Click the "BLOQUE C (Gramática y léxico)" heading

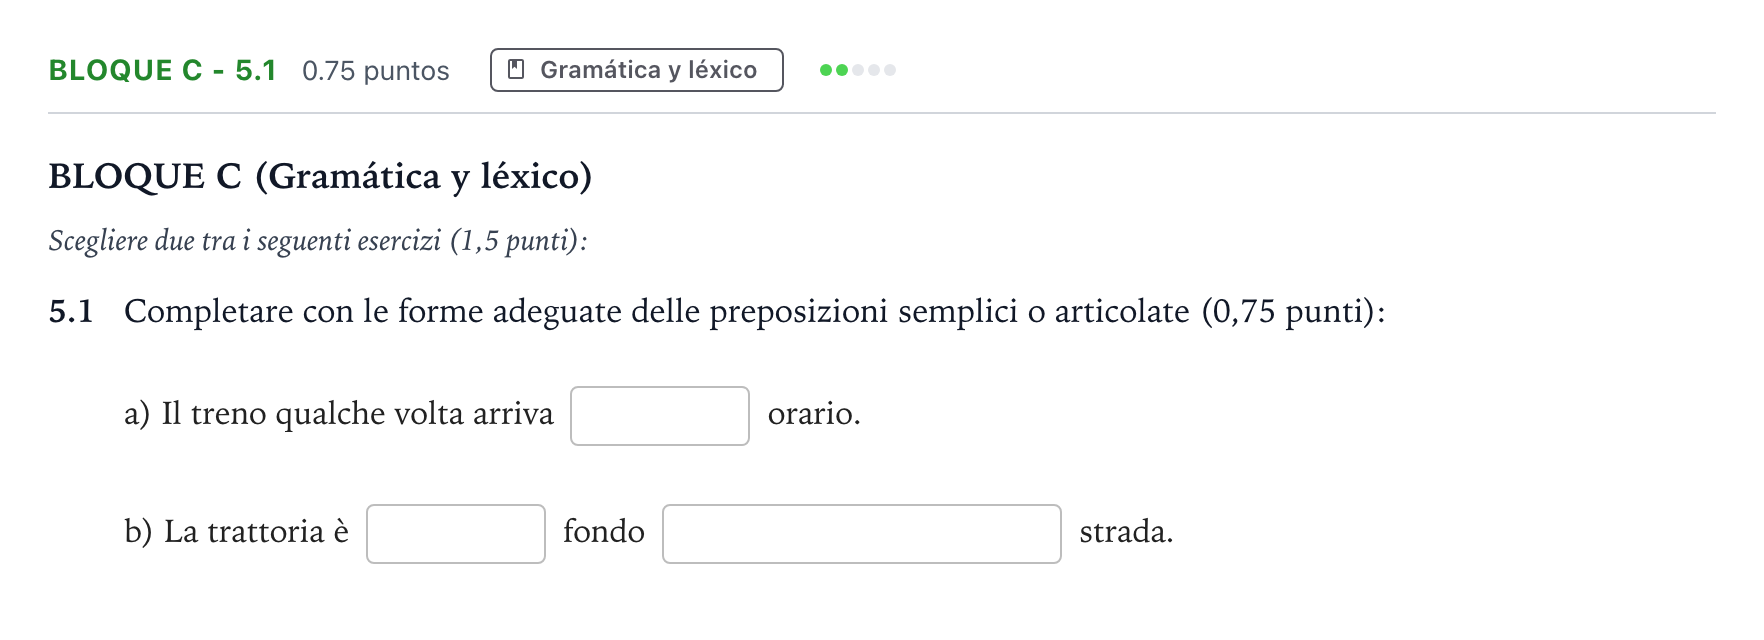point(320,176)
